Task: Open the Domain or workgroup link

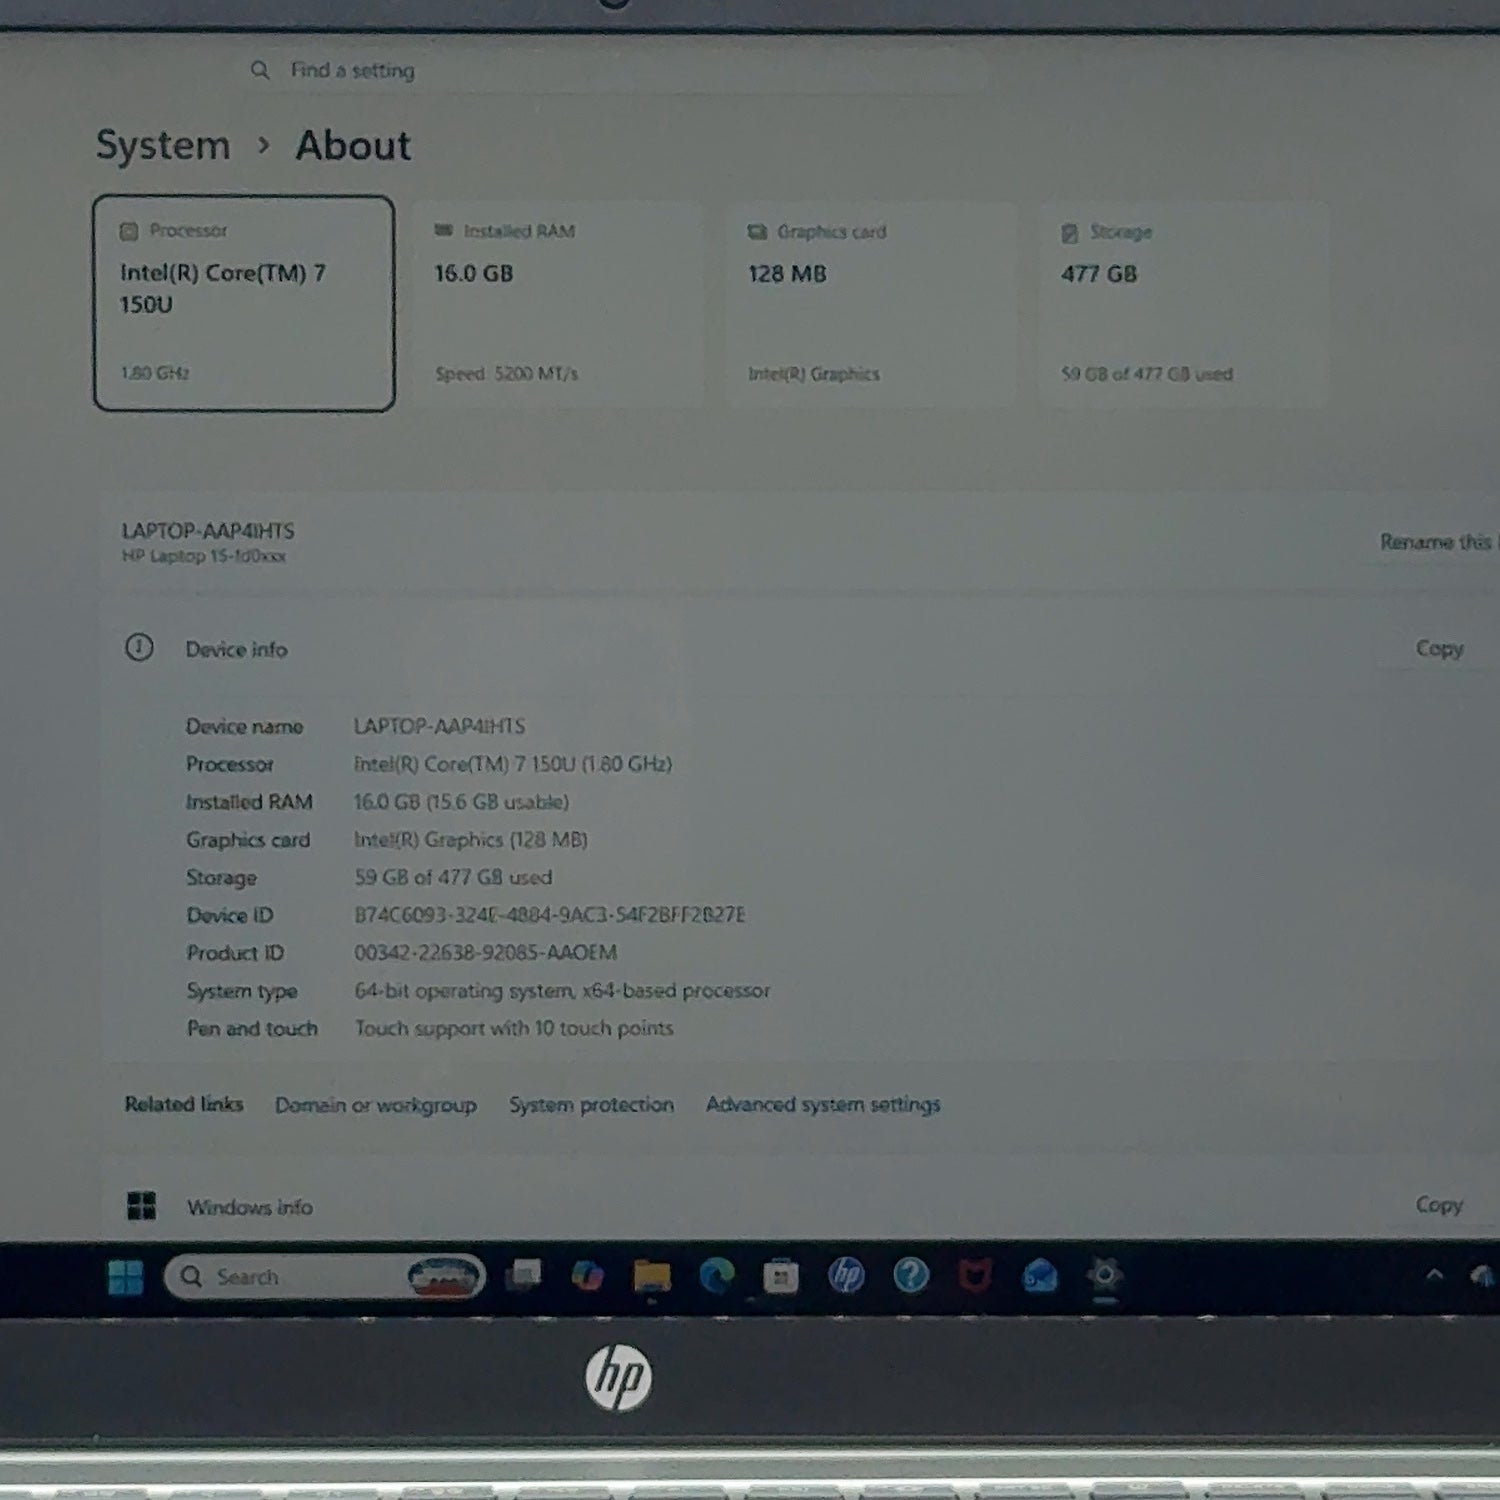Action: (376, 1105)
